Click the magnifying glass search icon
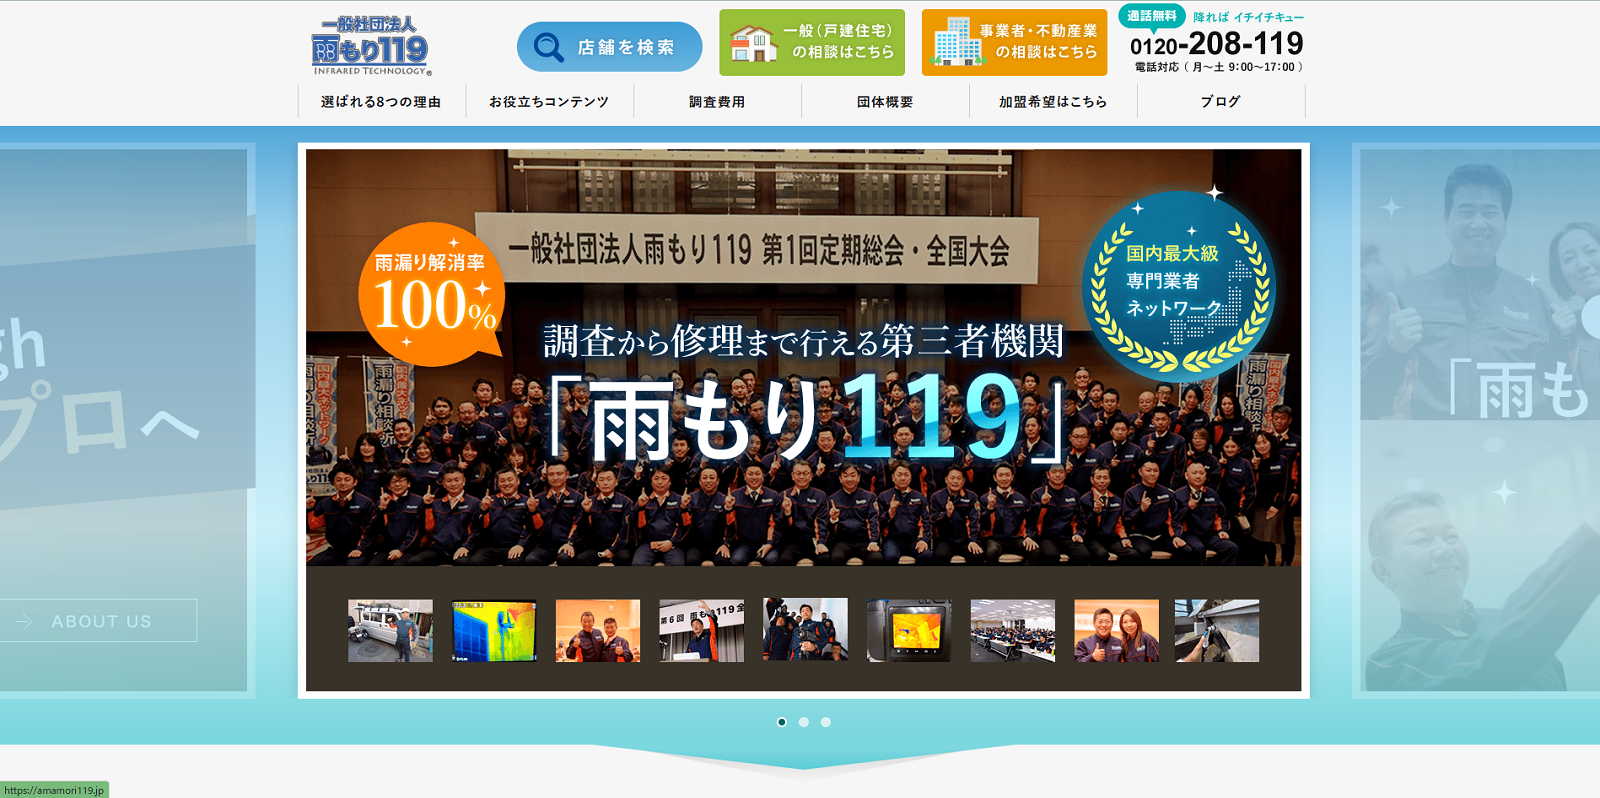This screenshot has height=798, width=1600. click(x=548, y=47)
